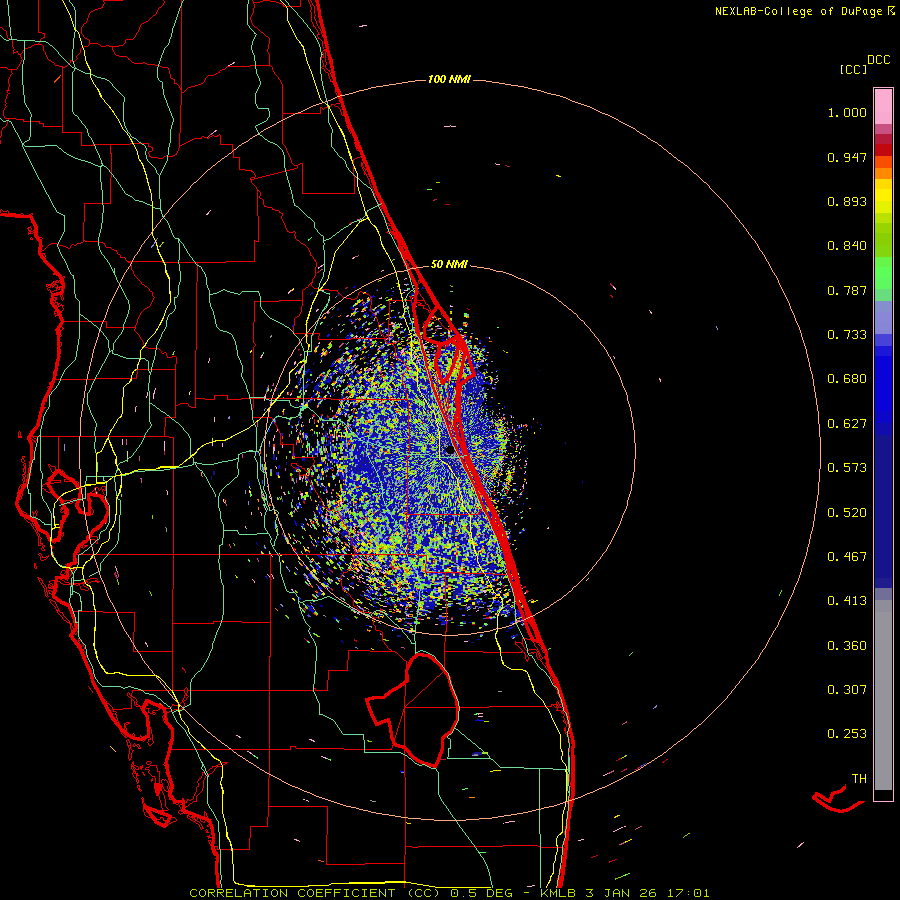900x900 pixels.
Task: Select the 0.307 scale value
Action: click(847, 690)
